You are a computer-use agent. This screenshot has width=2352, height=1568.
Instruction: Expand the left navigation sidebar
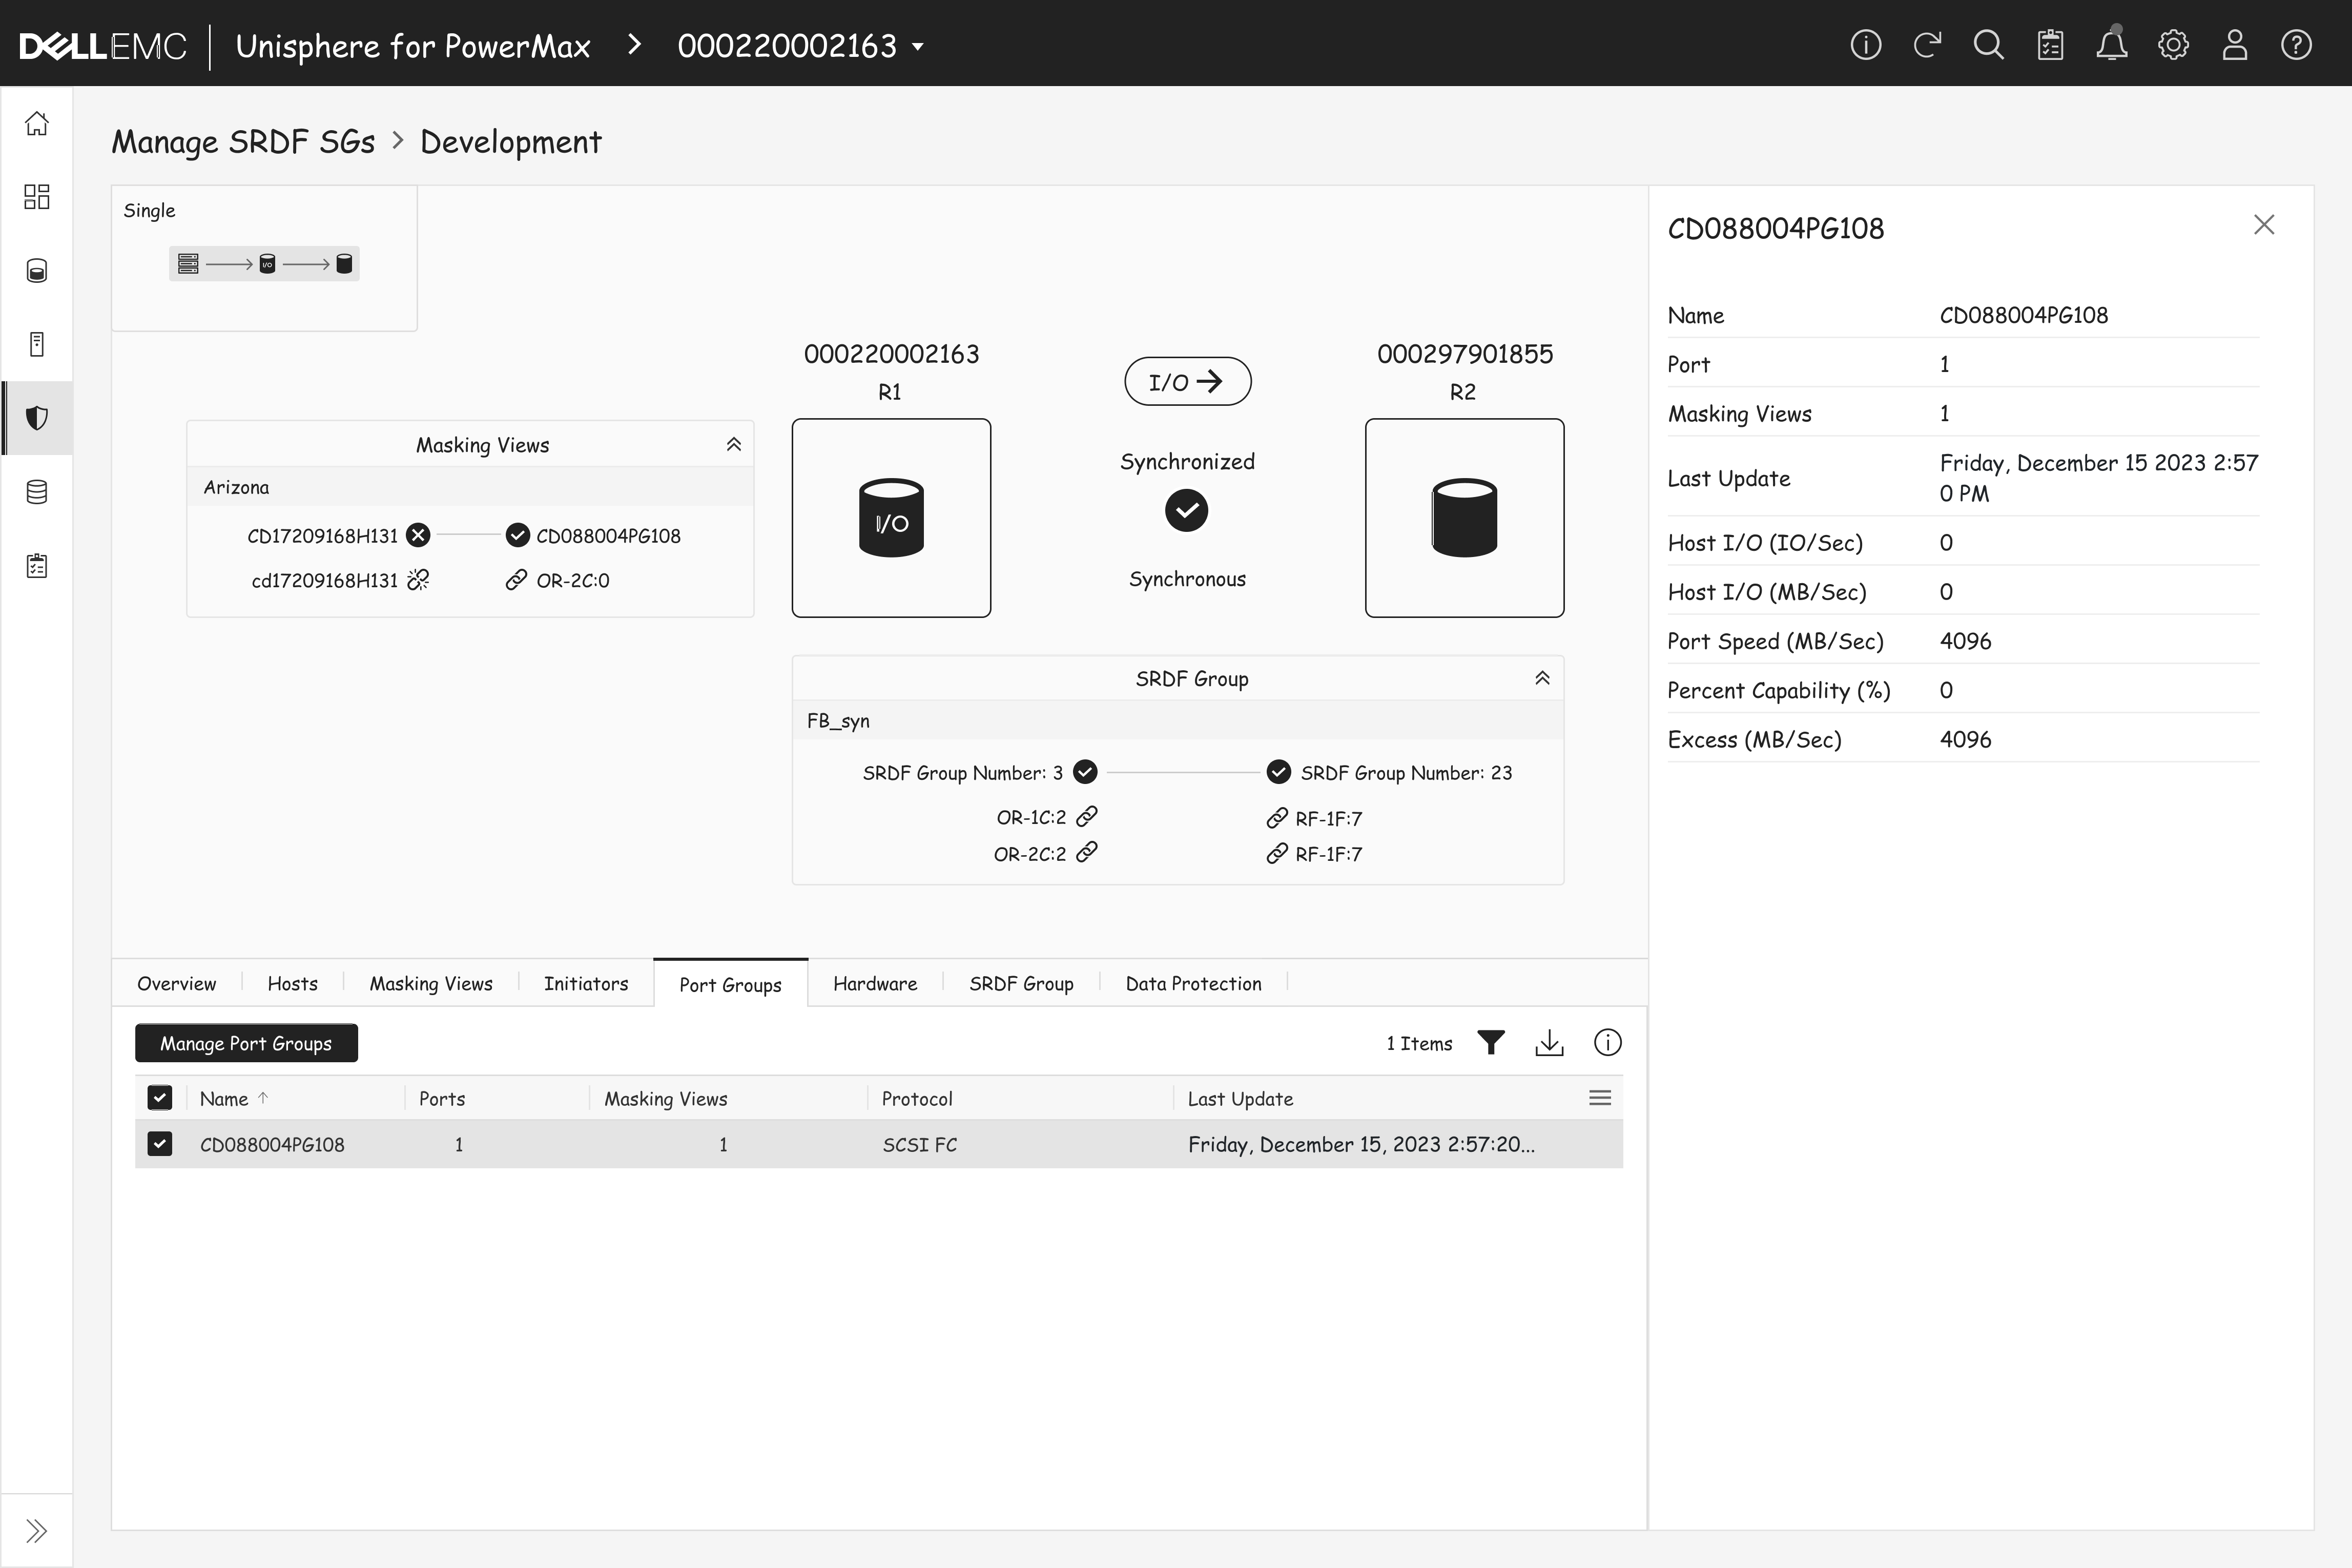tap(37, 1530)
